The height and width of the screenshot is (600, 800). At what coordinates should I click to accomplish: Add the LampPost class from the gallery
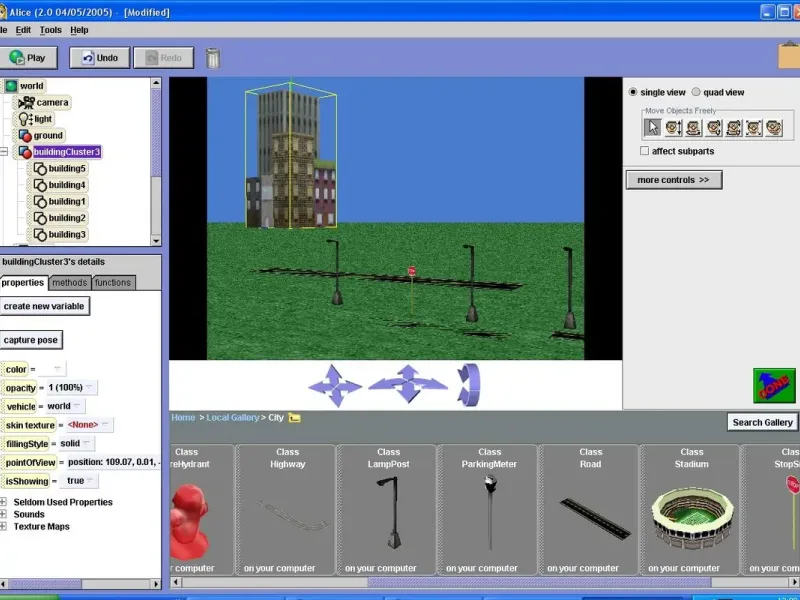pyautogui.click(x=387, y=510)
